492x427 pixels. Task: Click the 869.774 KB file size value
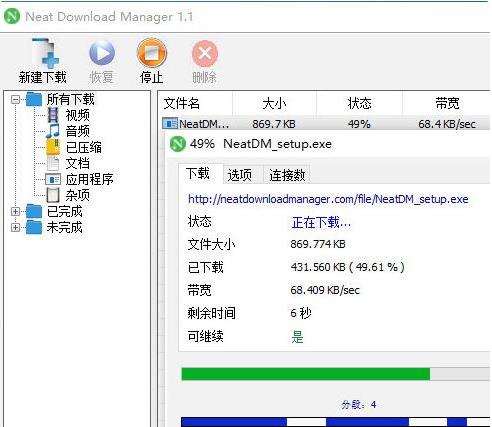click(318, 244)
